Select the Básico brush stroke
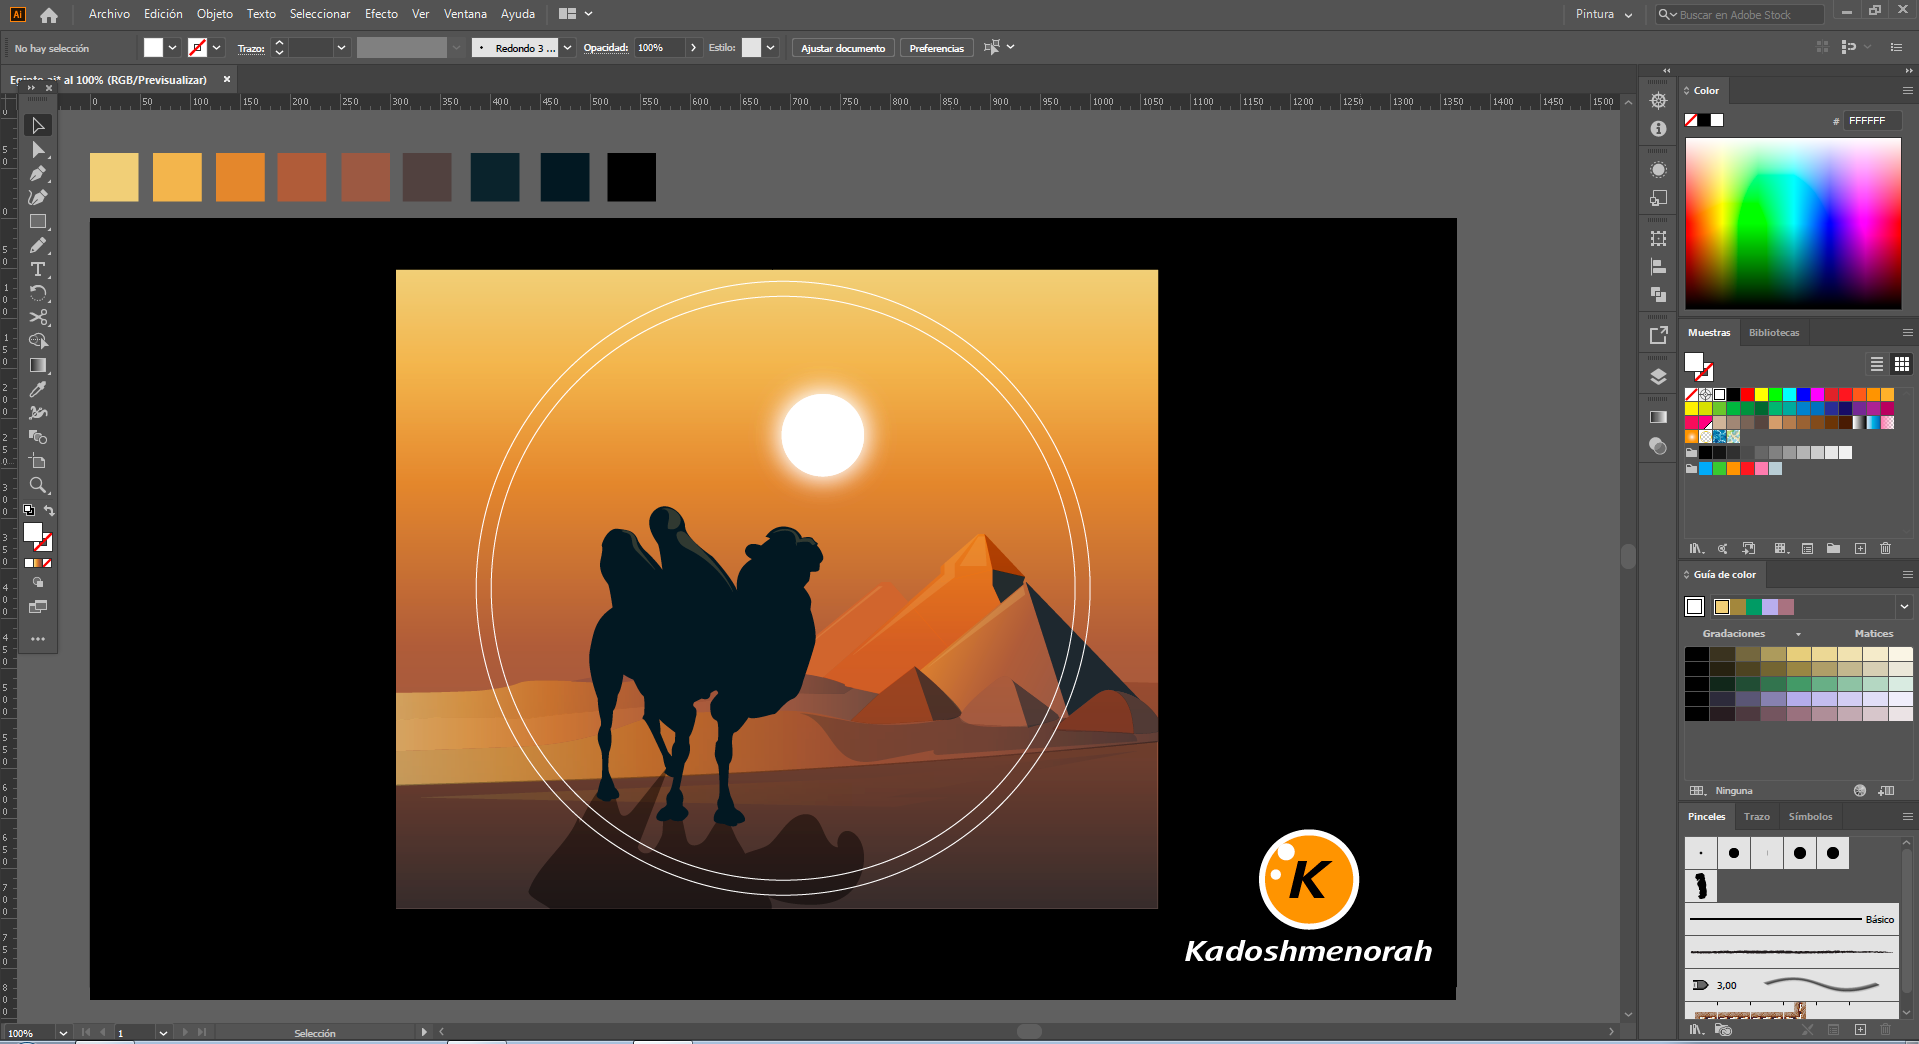 click(x=1791, y=919)
